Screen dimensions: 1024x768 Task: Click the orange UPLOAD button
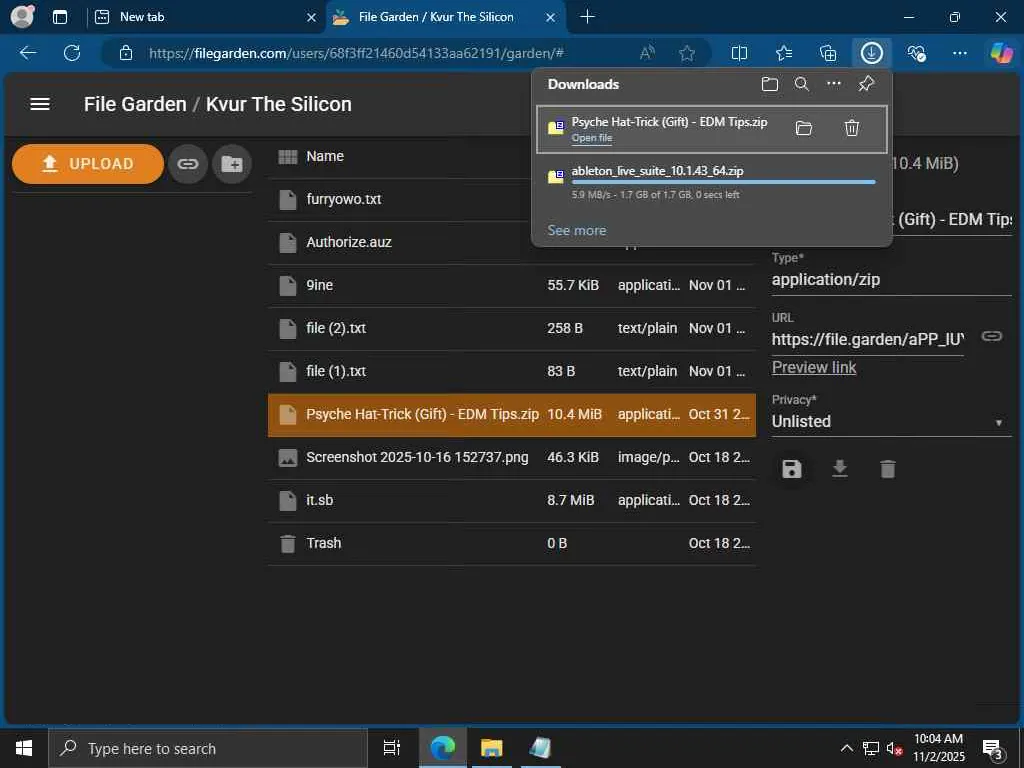pos(88,164)
